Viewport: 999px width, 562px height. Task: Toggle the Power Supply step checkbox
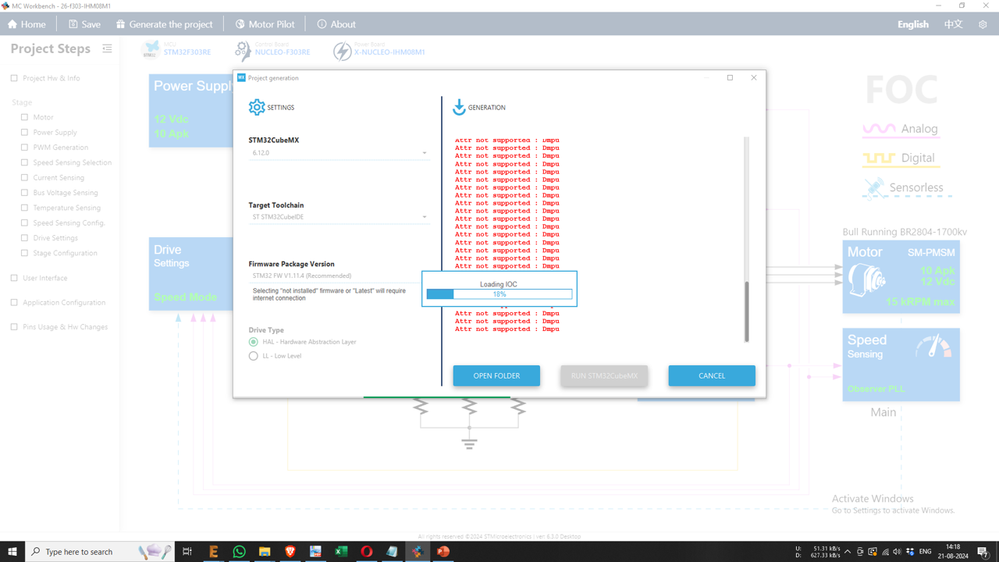[24, 133]
